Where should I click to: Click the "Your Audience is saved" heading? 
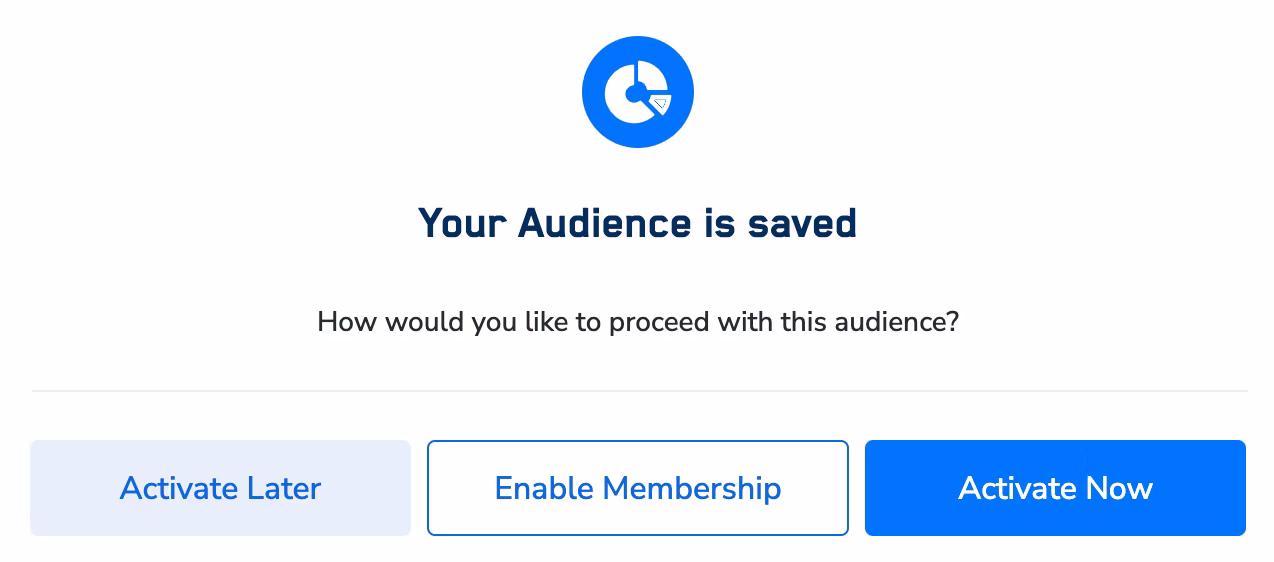(638, 223)
